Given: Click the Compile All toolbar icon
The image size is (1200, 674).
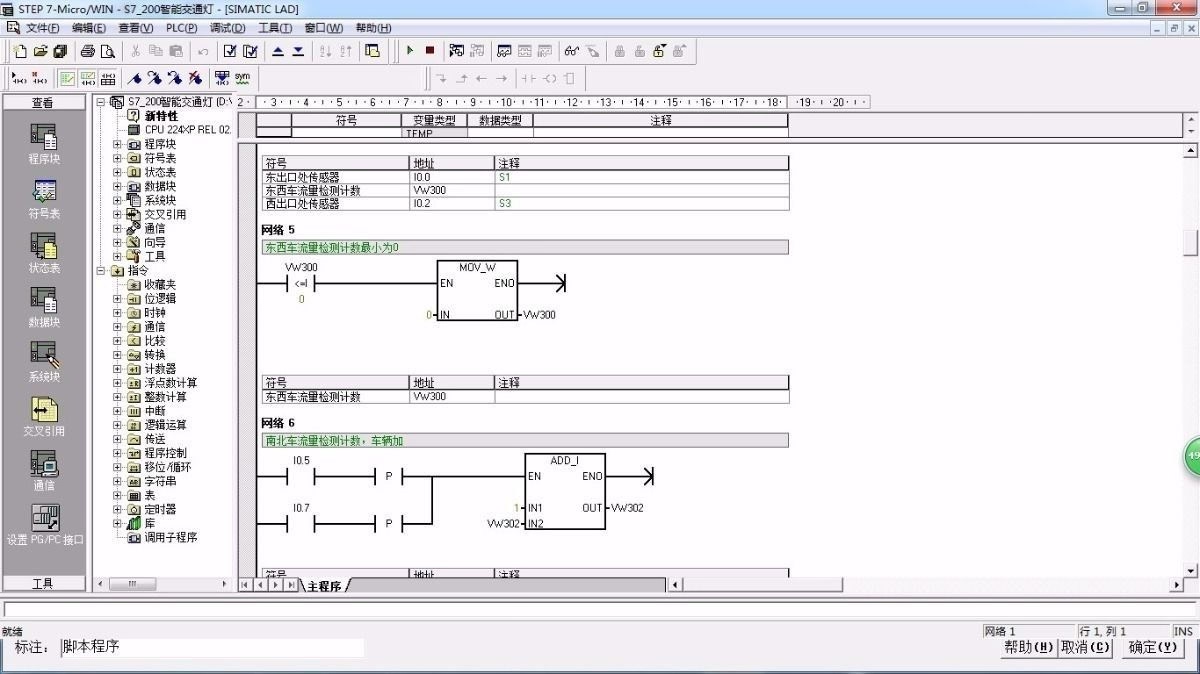Looking at the screenshot, I should [250, 51].
